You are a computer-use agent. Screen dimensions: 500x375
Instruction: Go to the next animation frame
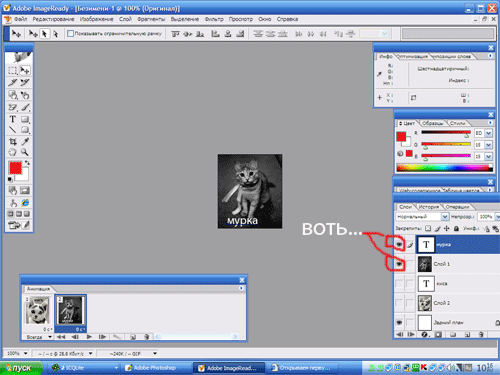pyautogui.click(x=102, y=337)
